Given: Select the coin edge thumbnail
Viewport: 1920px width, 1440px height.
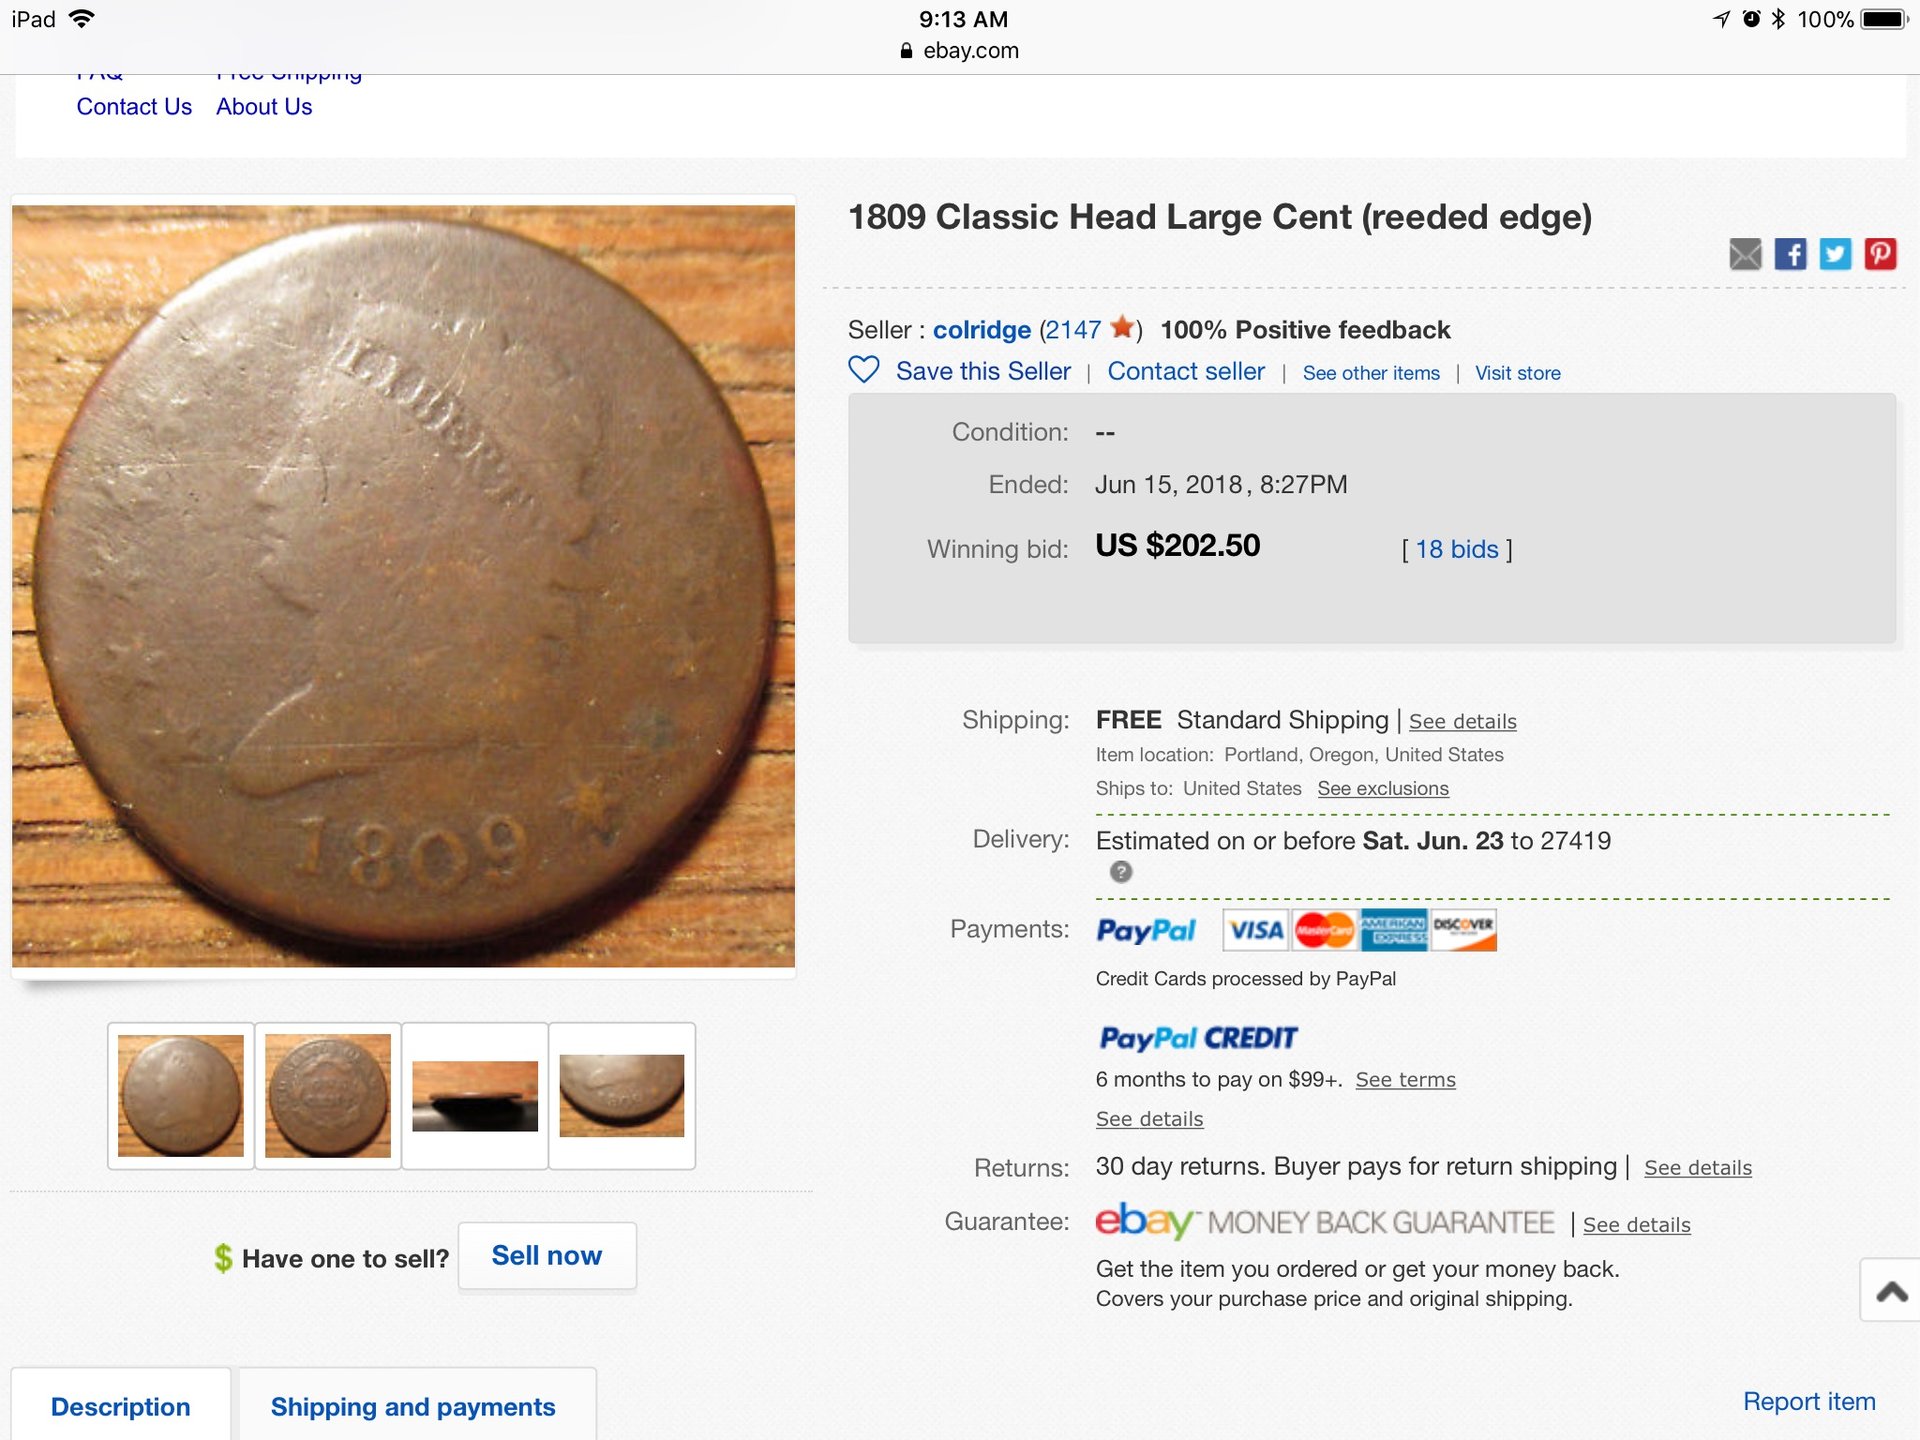Looking at the screenshot, I should [x=475, y=1096].
